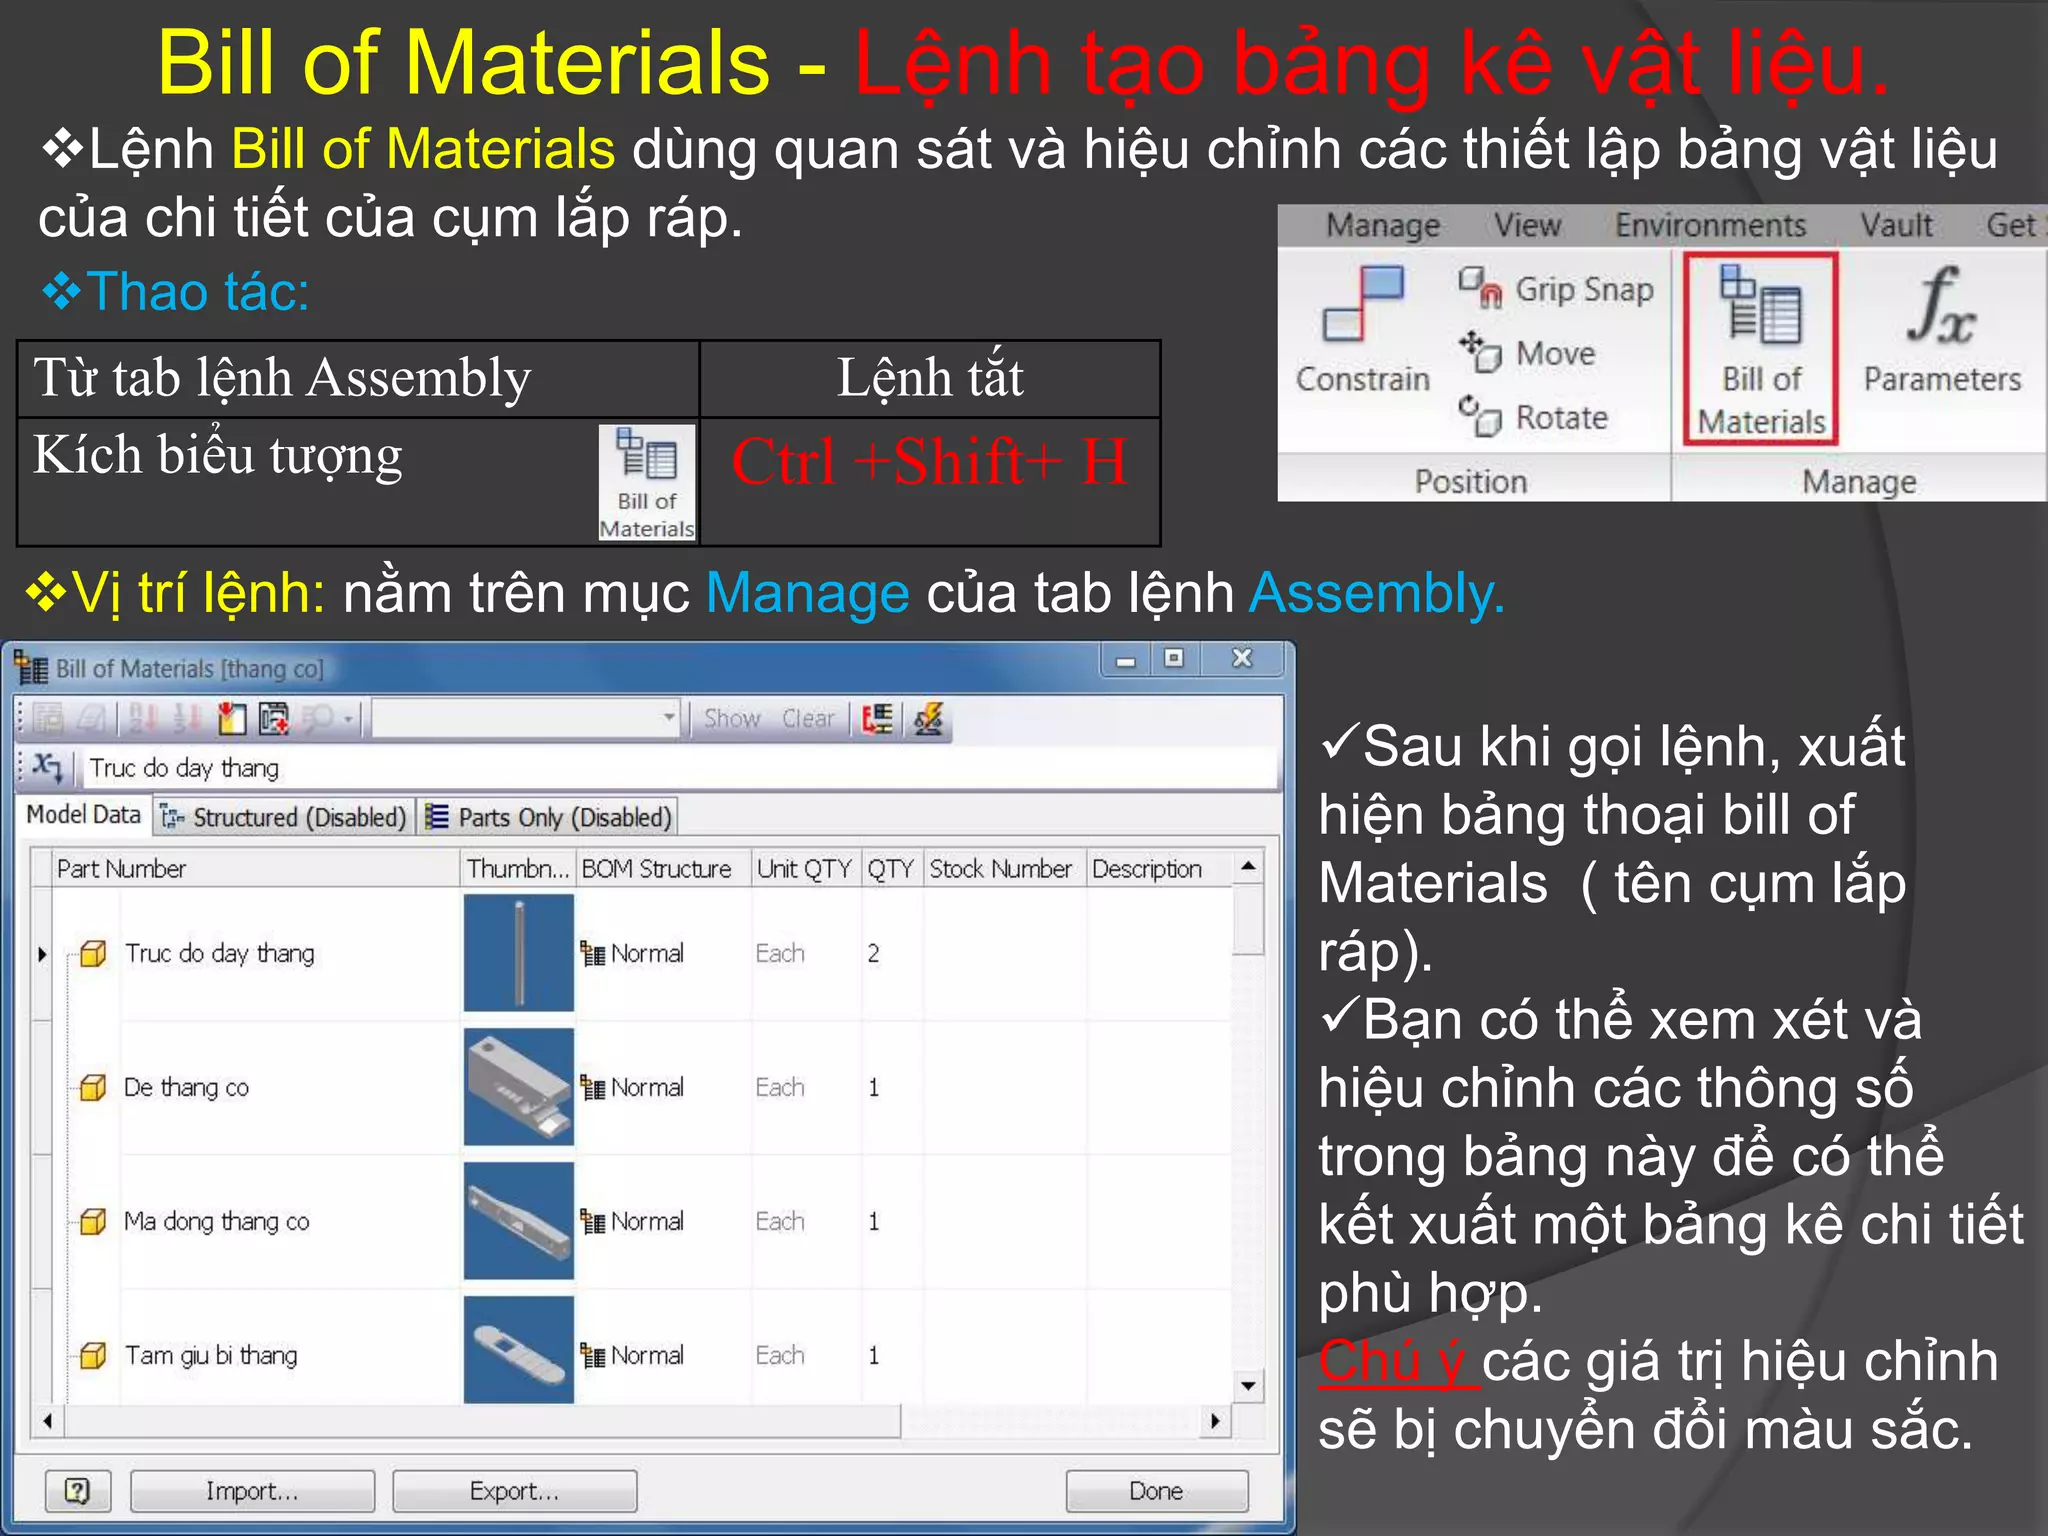This screenshot has width=2048, height=1536.
Task: Select the Move position command
Action: (1527, 353)
